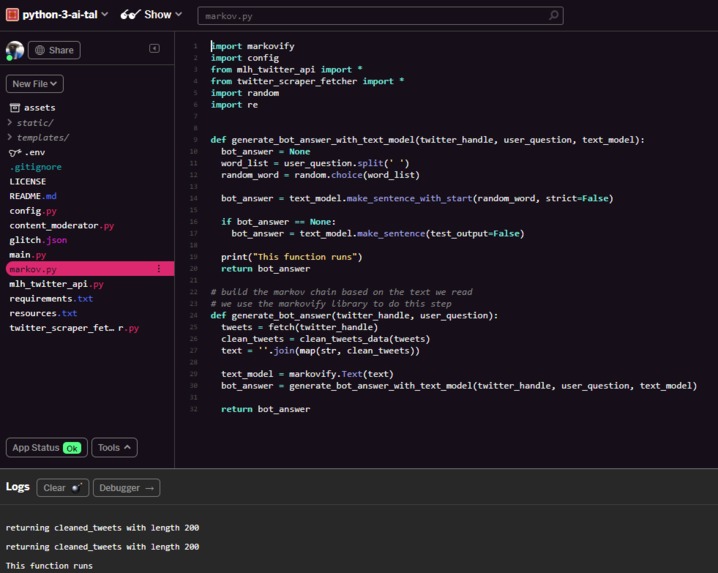Clear the logs
The image size is (718, 573).
click(x=63, y=488)
